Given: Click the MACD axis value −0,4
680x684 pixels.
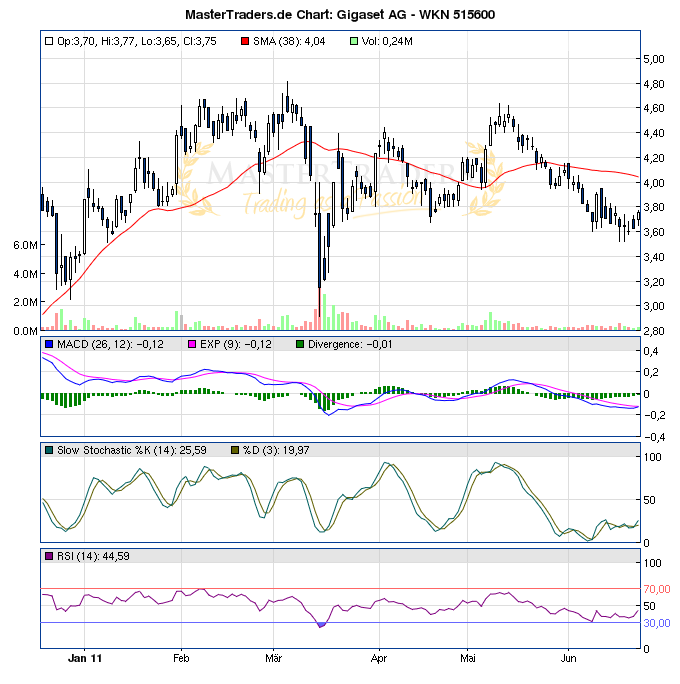Looking at the screenshot, I should [654, 437].
